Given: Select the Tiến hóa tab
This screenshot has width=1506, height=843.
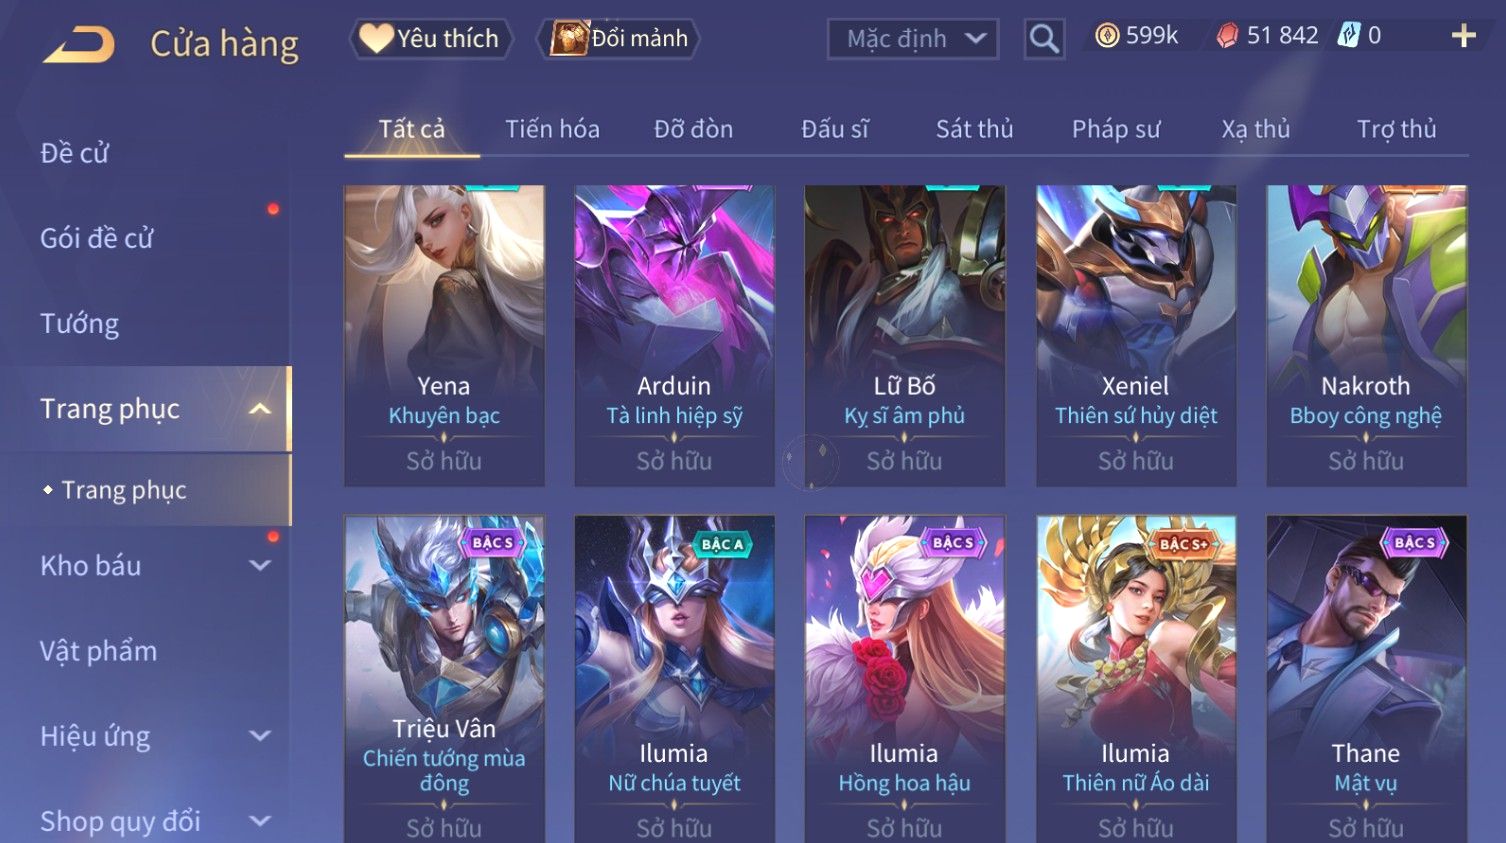Looking at the screenshot, I should pos(552,129).
